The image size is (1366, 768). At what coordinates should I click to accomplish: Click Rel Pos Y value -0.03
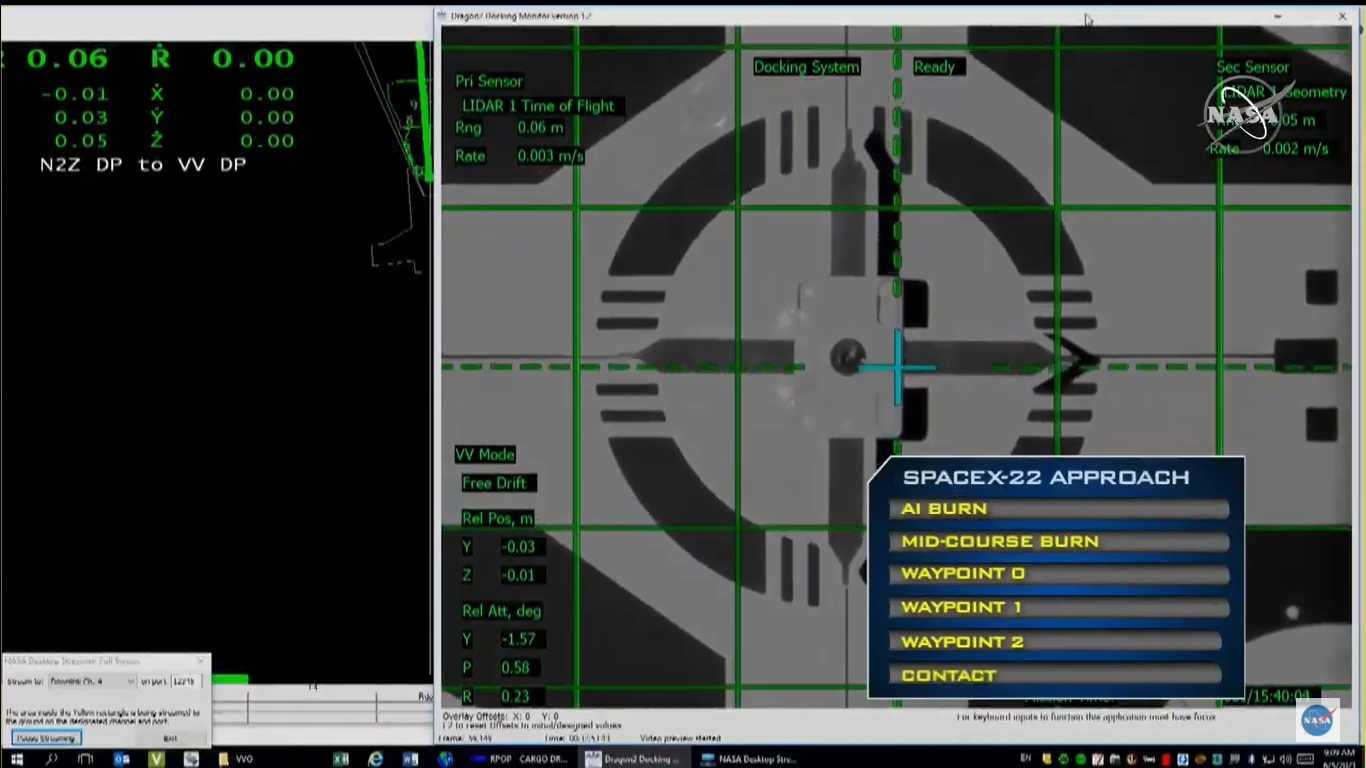coord(520,547)
